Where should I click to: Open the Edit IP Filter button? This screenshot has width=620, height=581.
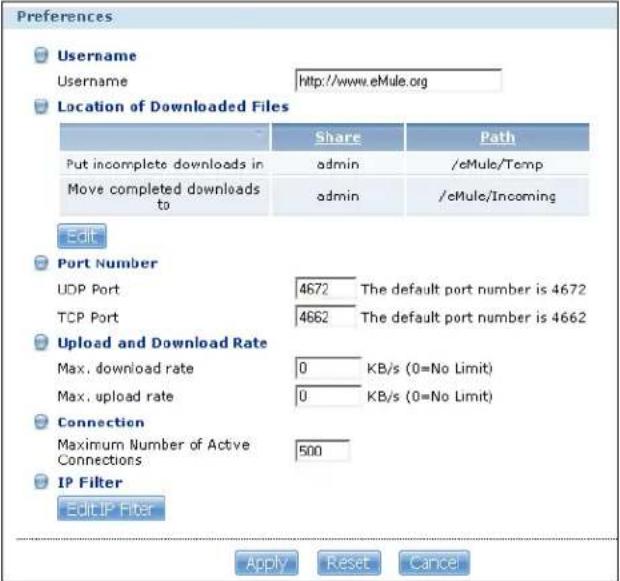coord(111,509)
